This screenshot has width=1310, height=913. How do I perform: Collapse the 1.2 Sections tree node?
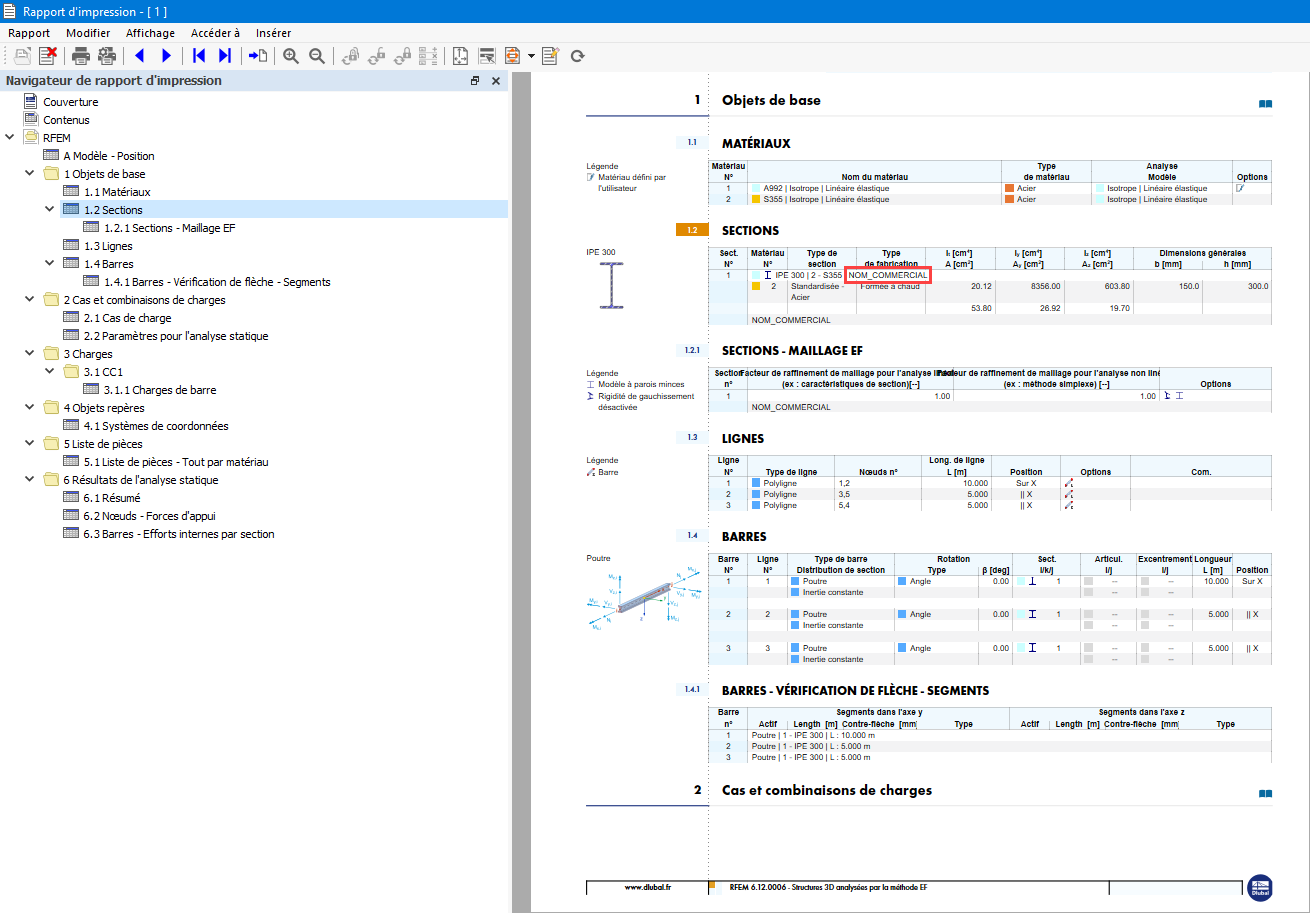click(50, 210)
